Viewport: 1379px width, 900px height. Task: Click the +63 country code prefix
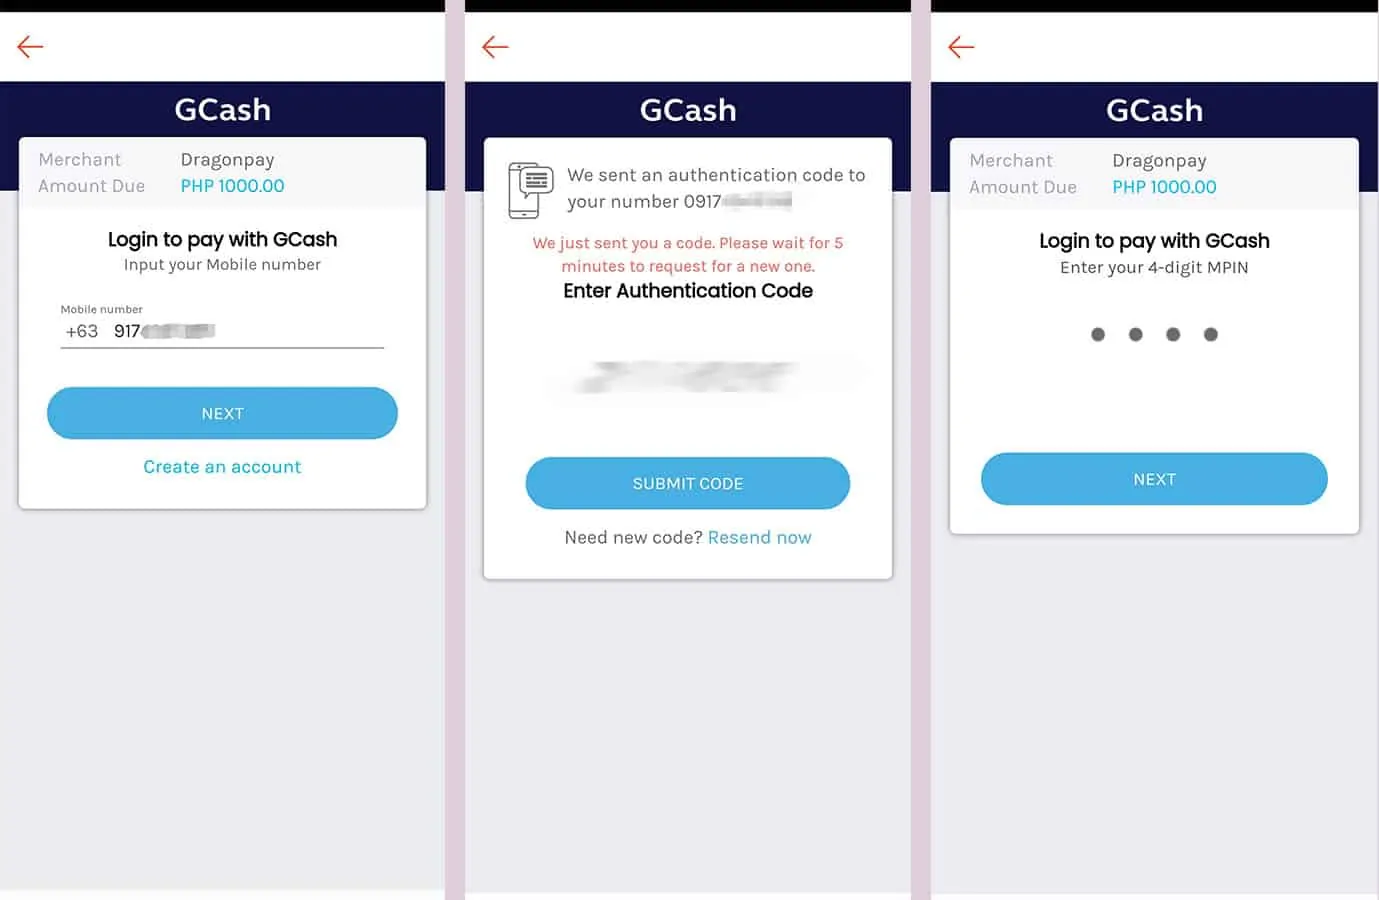click(82, 331)
